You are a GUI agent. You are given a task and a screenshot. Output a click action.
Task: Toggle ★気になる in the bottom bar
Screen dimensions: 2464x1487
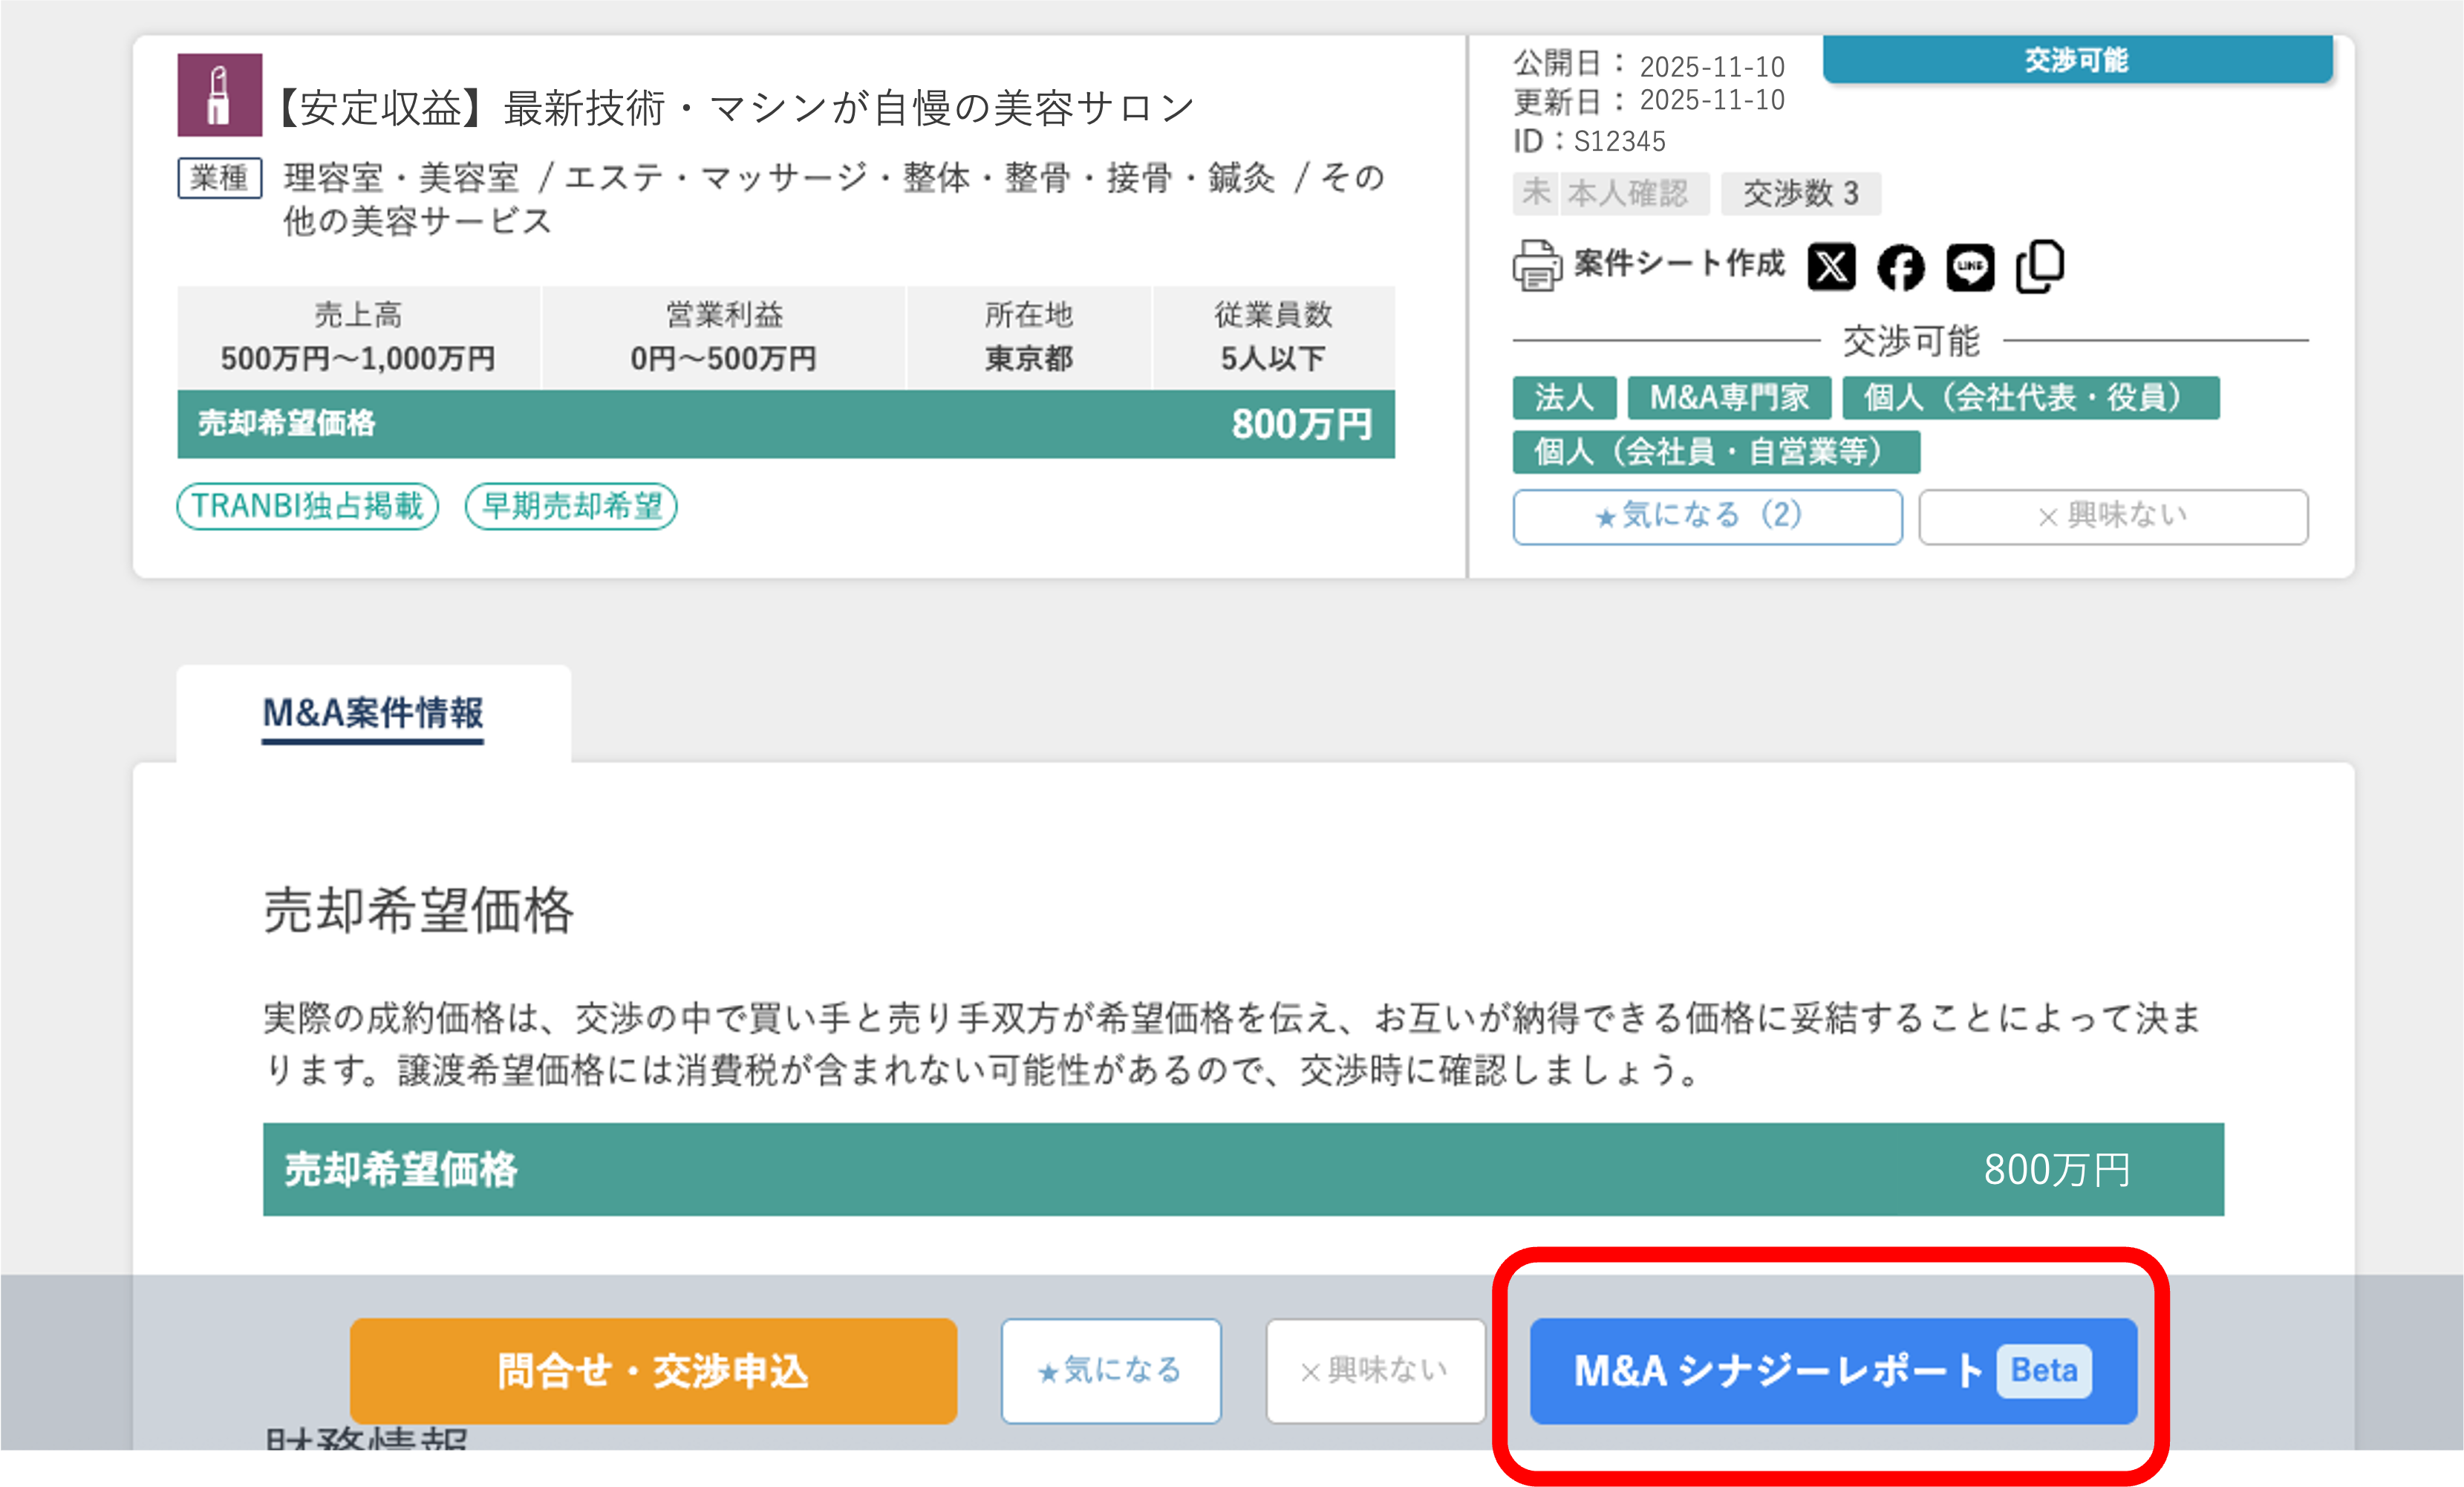[1110, 1370]
